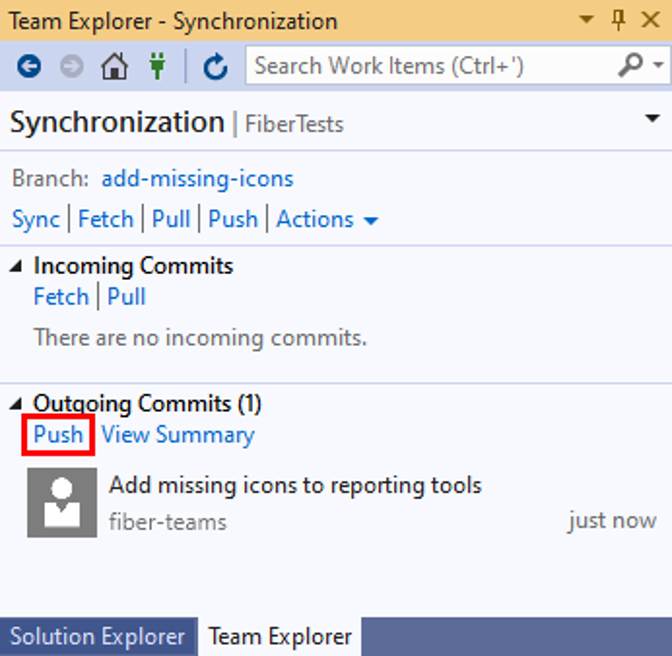Expand the Synchronization page menu arrow
The image size is (672, 656).
[653, 120]
